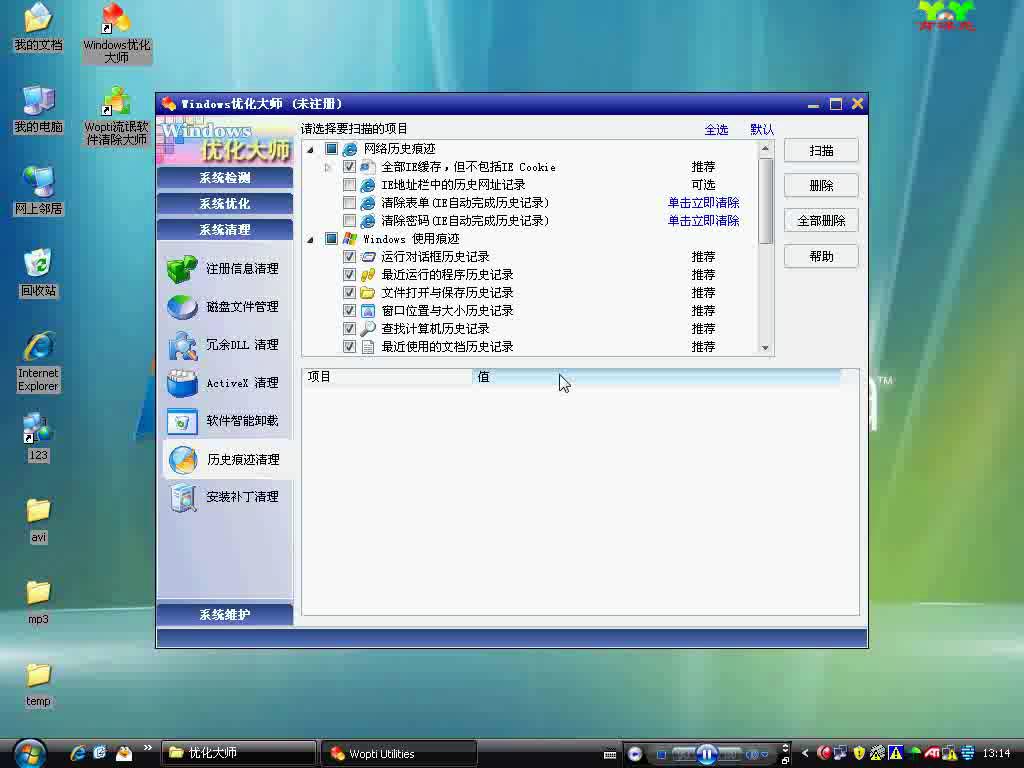Open the 系统清理 section
Screen dimensions: 1024x768
point(225,230)
